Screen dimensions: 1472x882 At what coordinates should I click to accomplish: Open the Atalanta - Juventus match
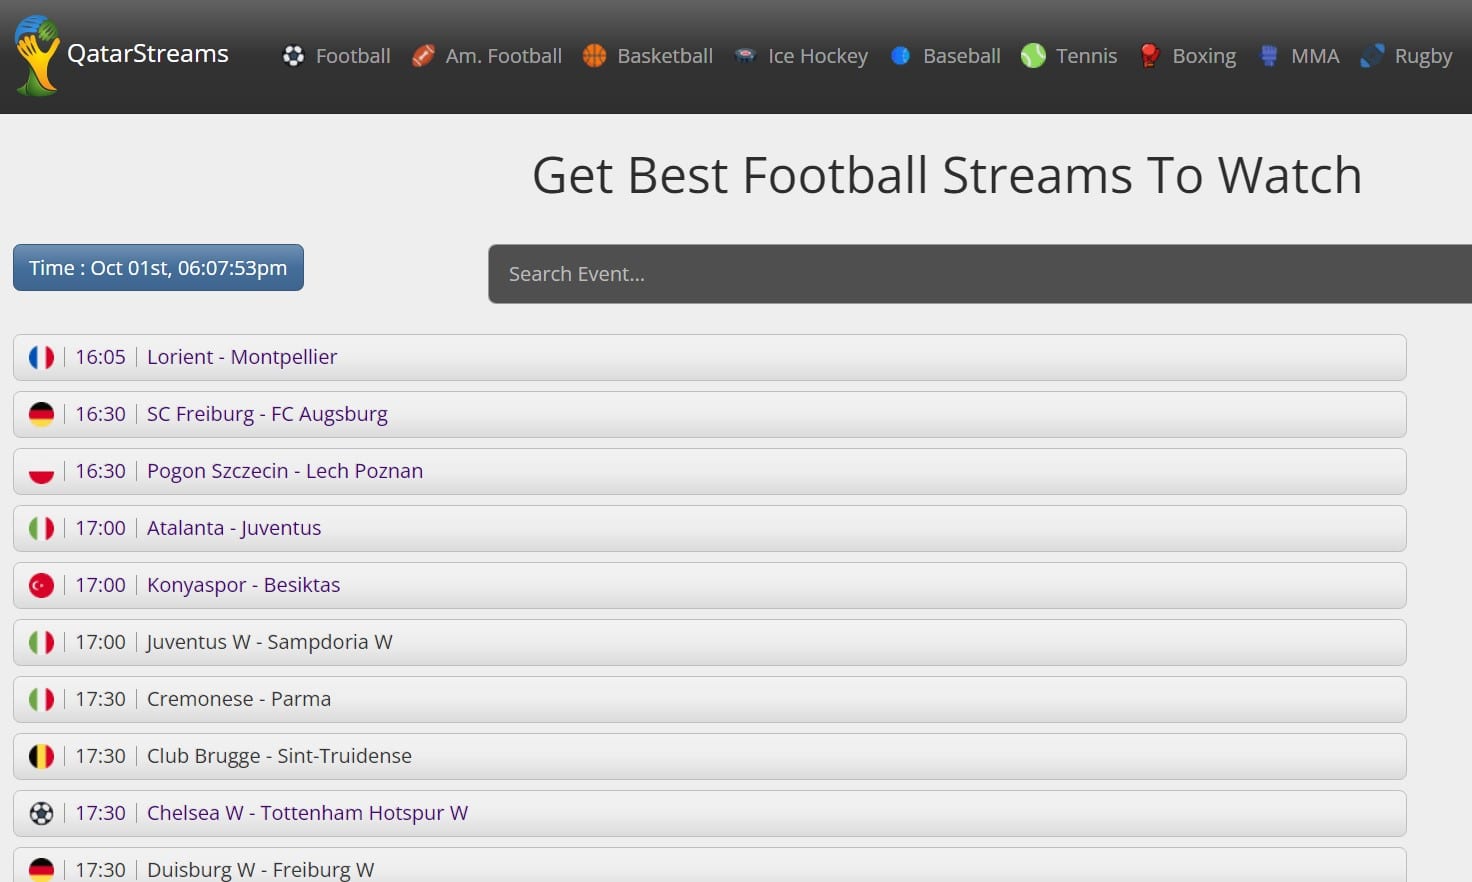pyautogui.click(x=234, y=528)
